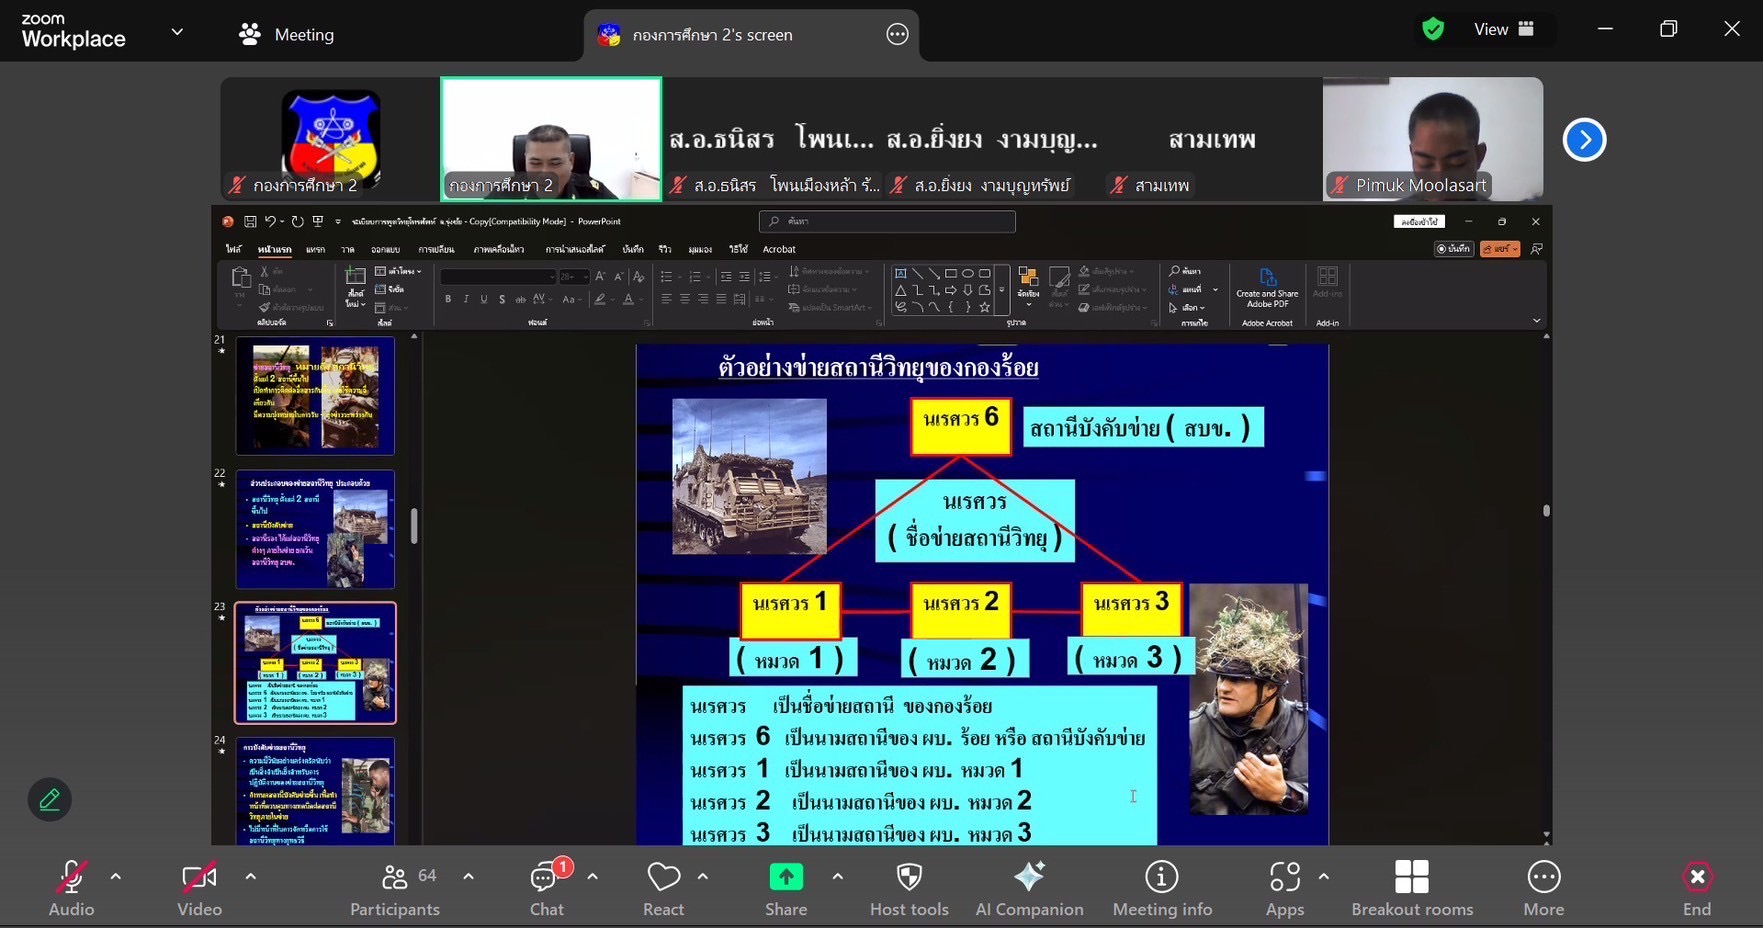Unmute using the Zoom Audio button
The image size is (1763, 928).
click(71, 887)
